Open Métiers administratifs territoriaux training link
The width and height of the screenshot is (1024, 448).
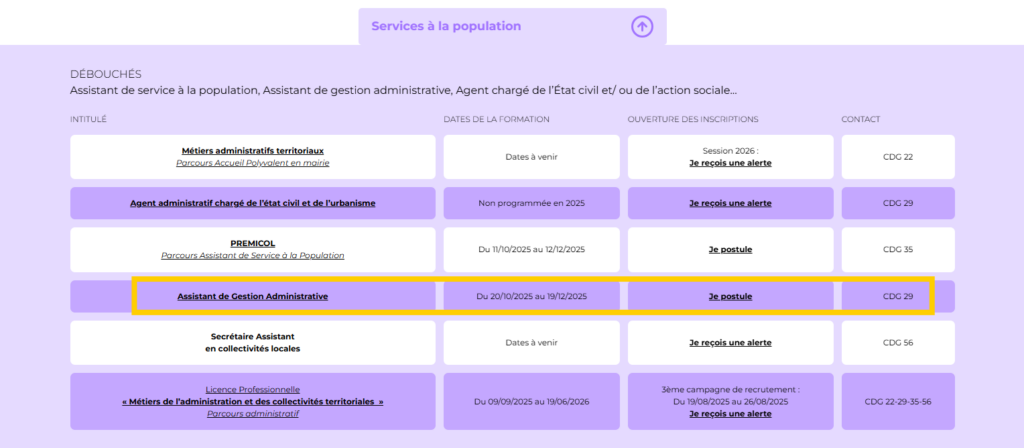point(253,150)
